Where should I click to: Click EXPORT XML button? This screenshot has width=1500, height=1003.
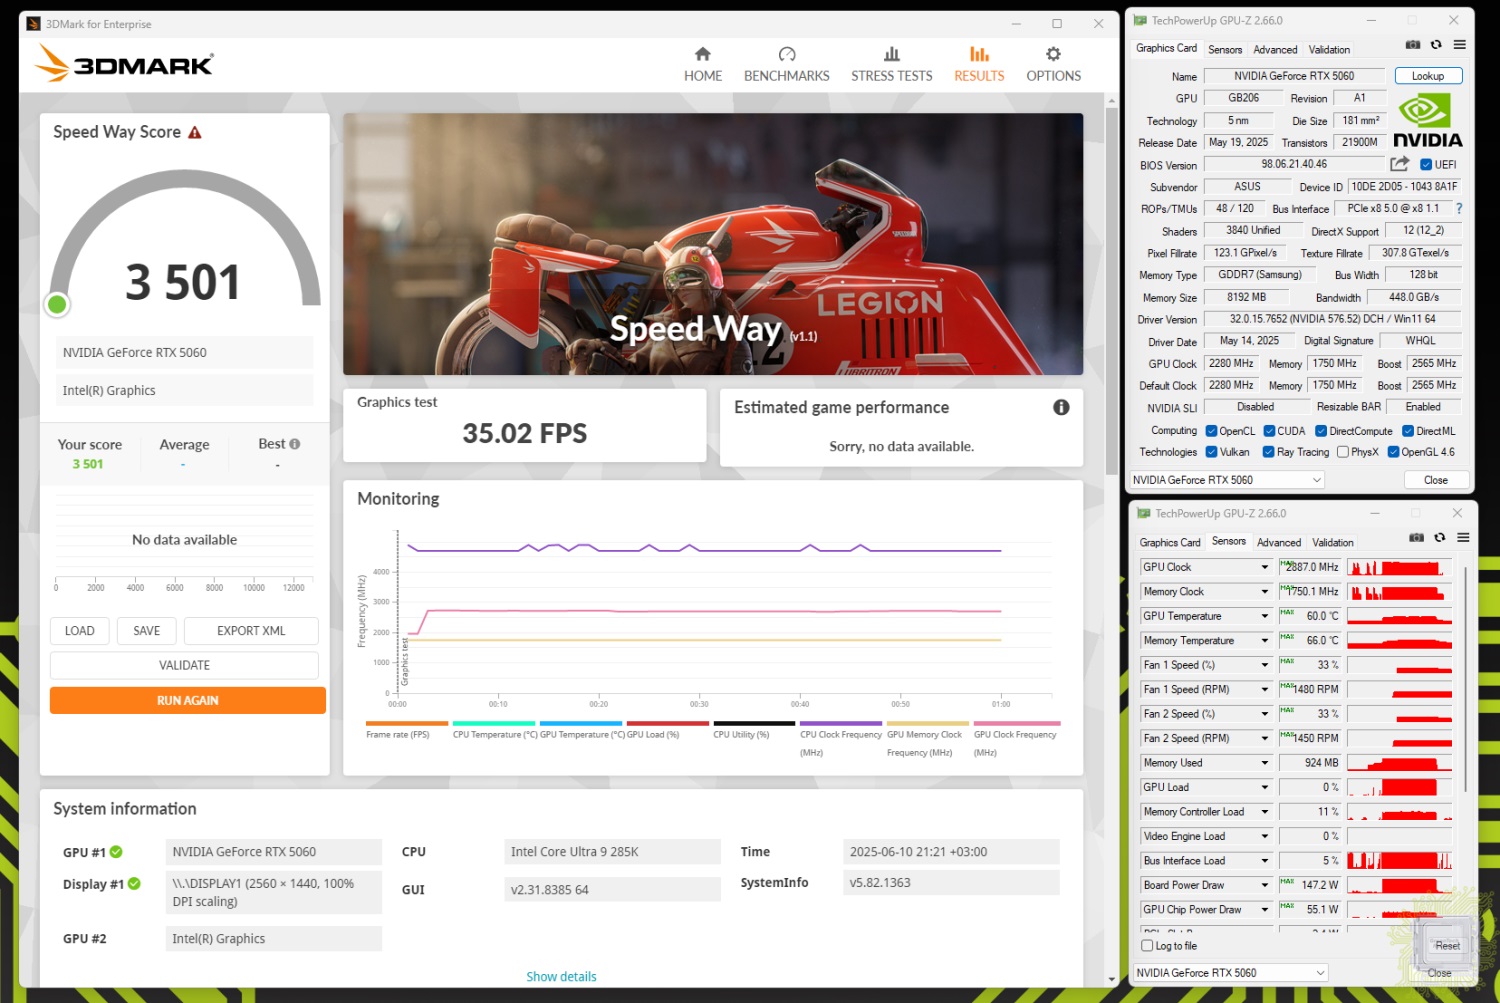point(251,631)
